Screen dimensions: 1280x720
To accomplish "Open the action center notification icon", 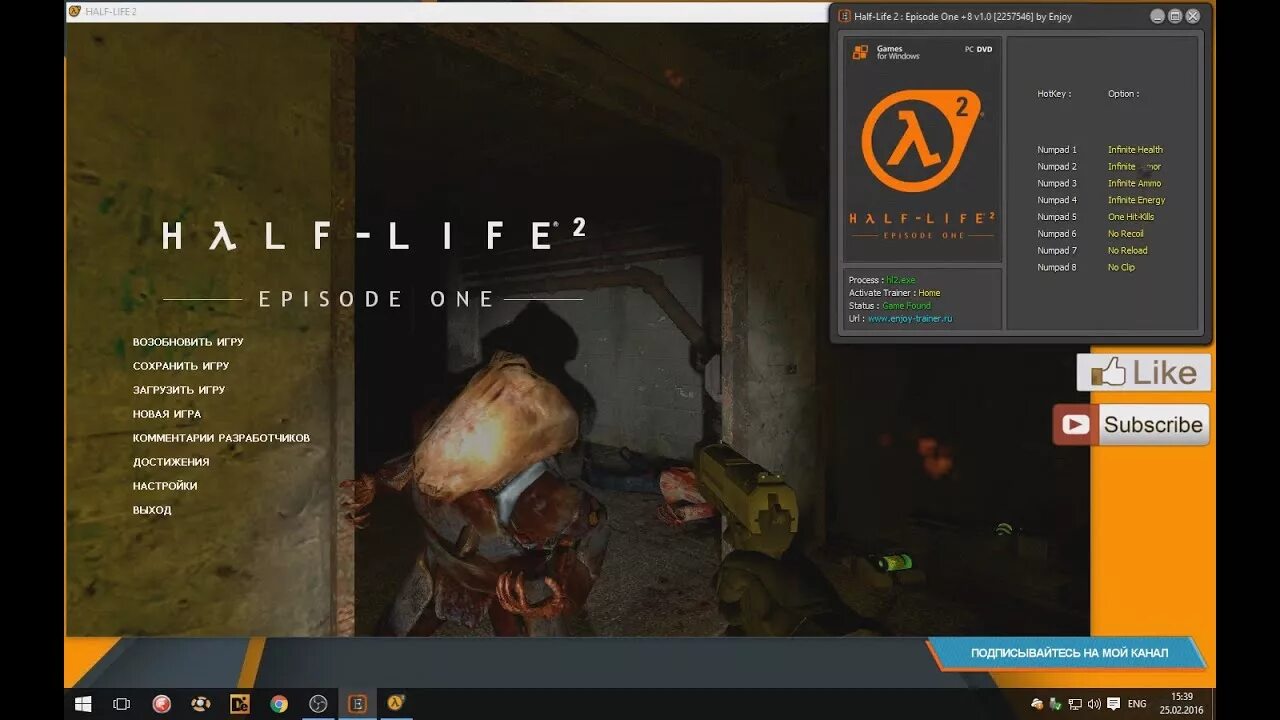I will 1113,704.
